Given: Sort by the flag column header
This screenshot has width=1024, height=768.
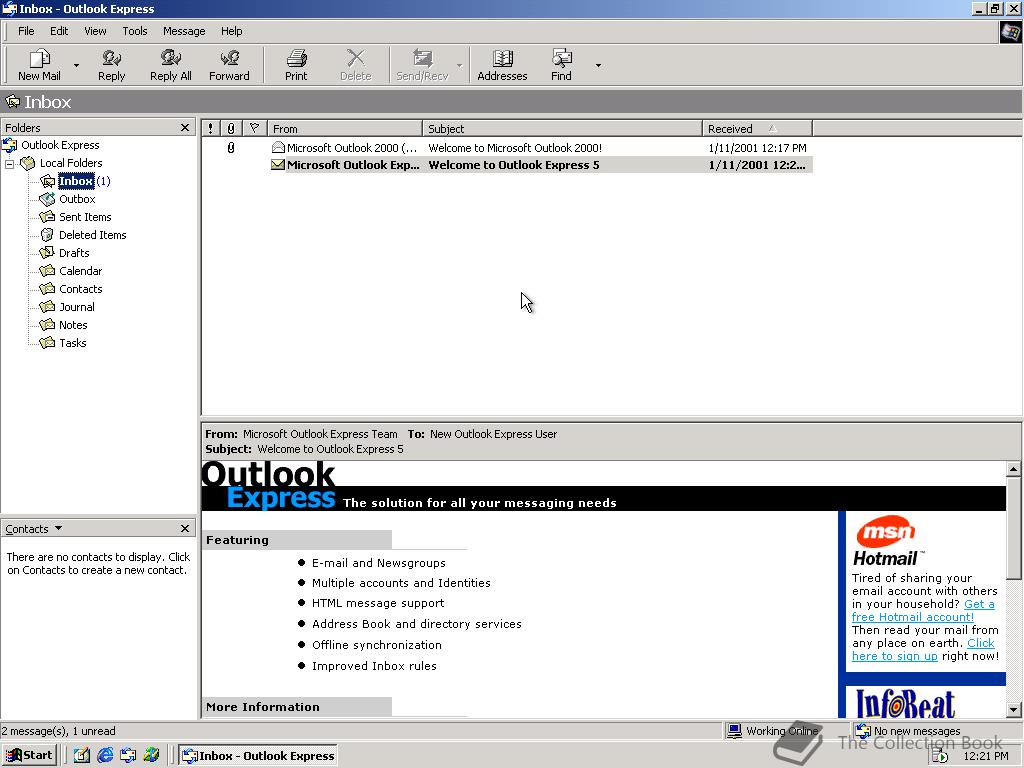Looking at the screenshot, I should [x=255, y=129].
